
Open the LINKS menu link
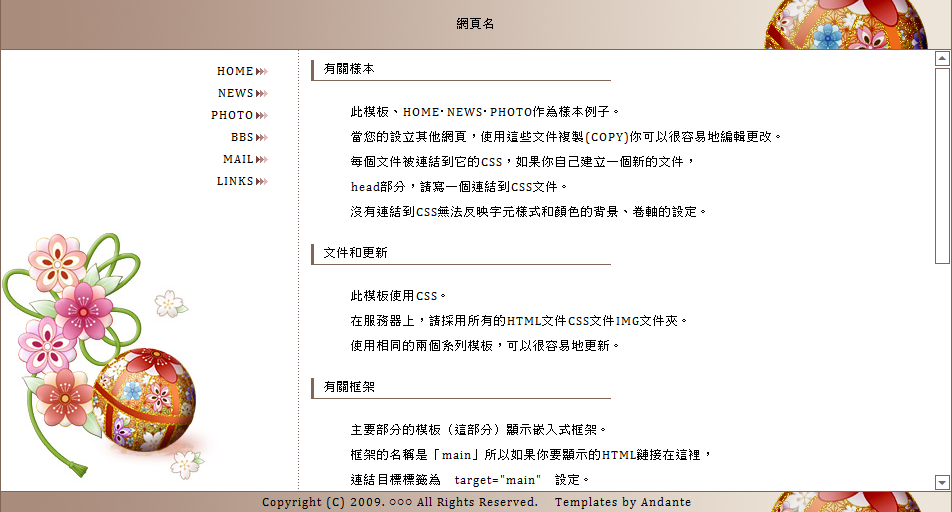(x=235, y=181)
